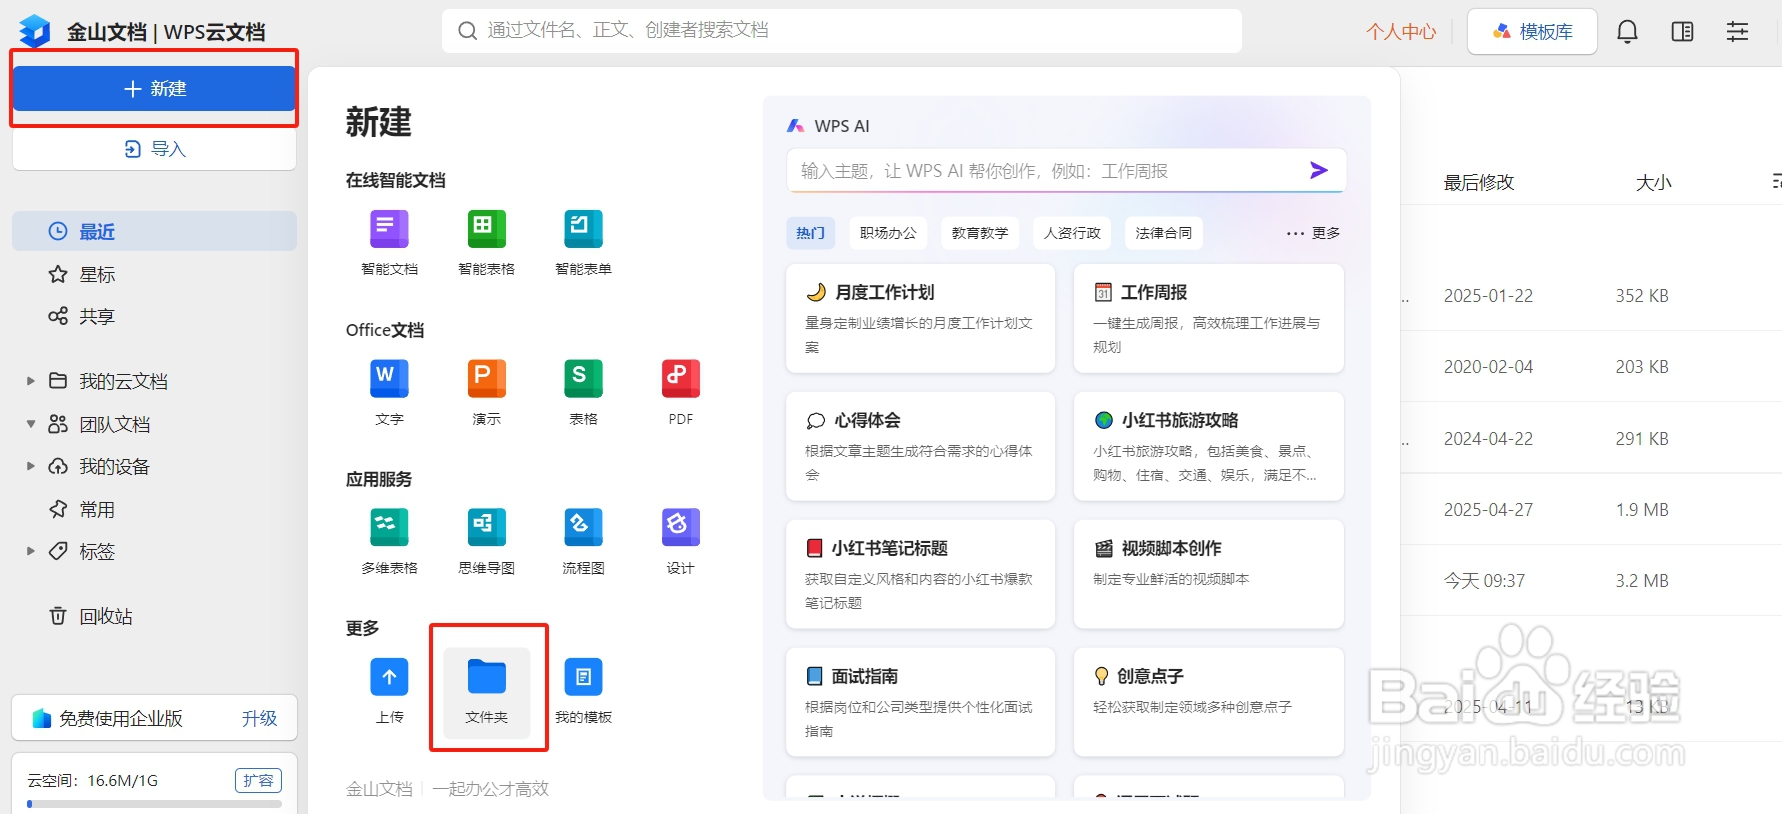Open 星标 starred documents
This screenshot has height=814, width=1782.
(x=154, y=274)
